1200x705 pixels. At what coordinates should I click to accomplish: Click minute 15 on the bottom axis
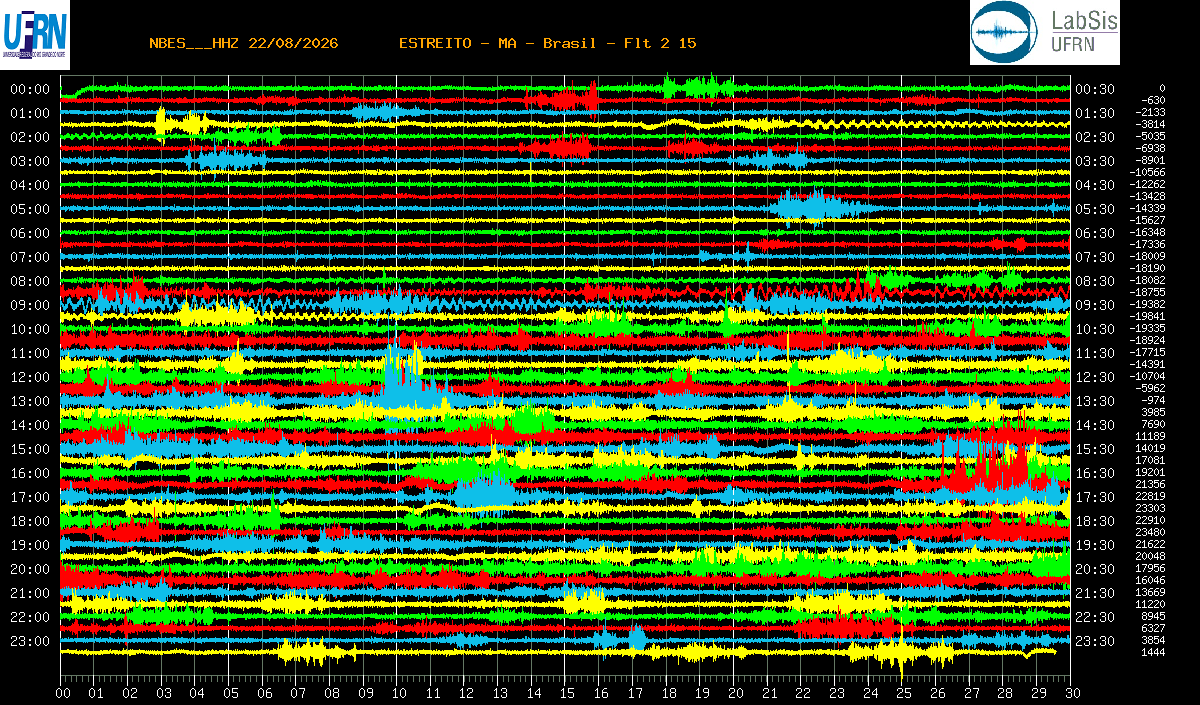click(566, 694)
